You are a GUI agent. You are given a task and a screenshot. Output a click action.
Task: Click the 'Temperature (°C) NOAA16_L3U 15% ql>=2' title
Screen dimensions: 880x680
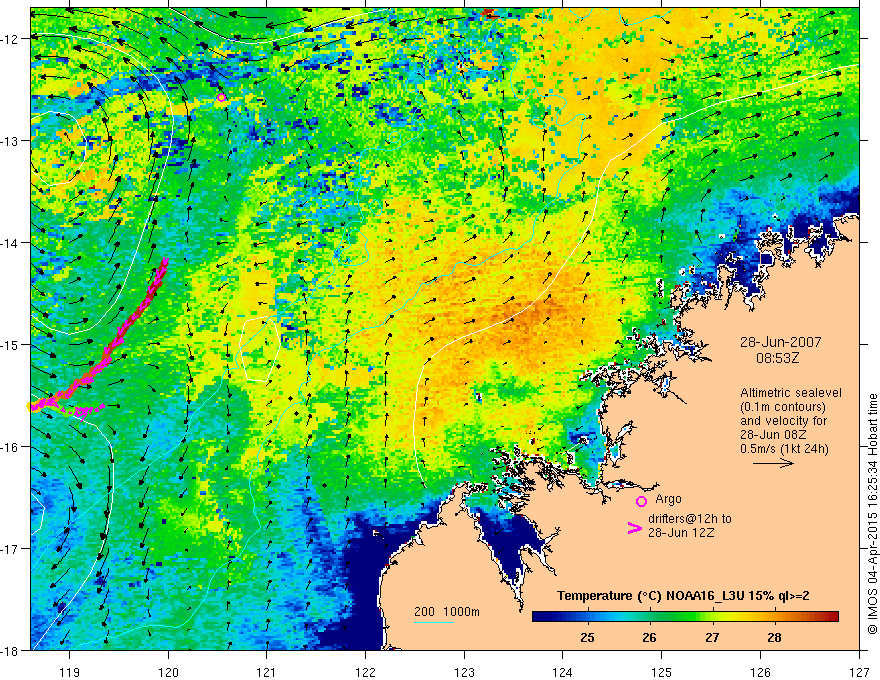coord(682,596)
